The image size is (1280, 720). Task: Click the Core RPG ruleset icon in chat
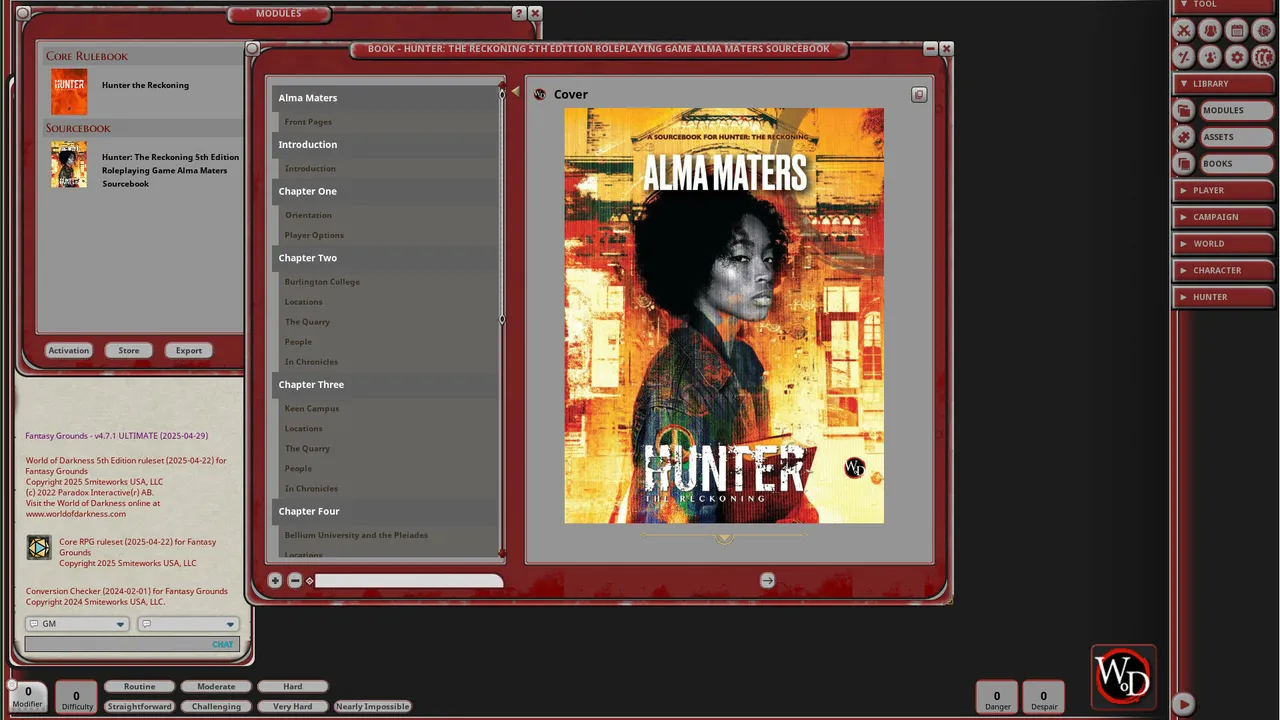click(39, 548)
